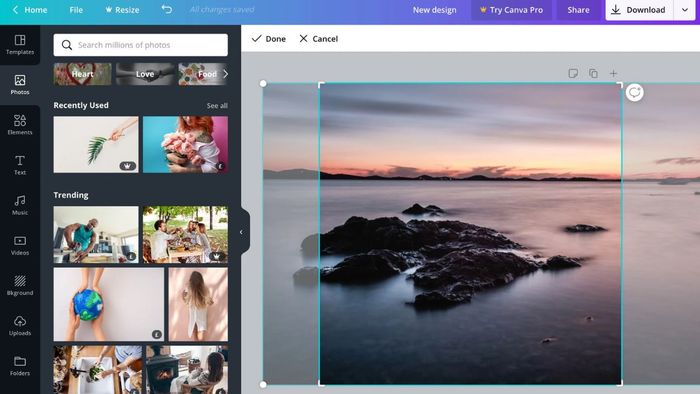
Task: Start a New design
Action: coord(434,10)
